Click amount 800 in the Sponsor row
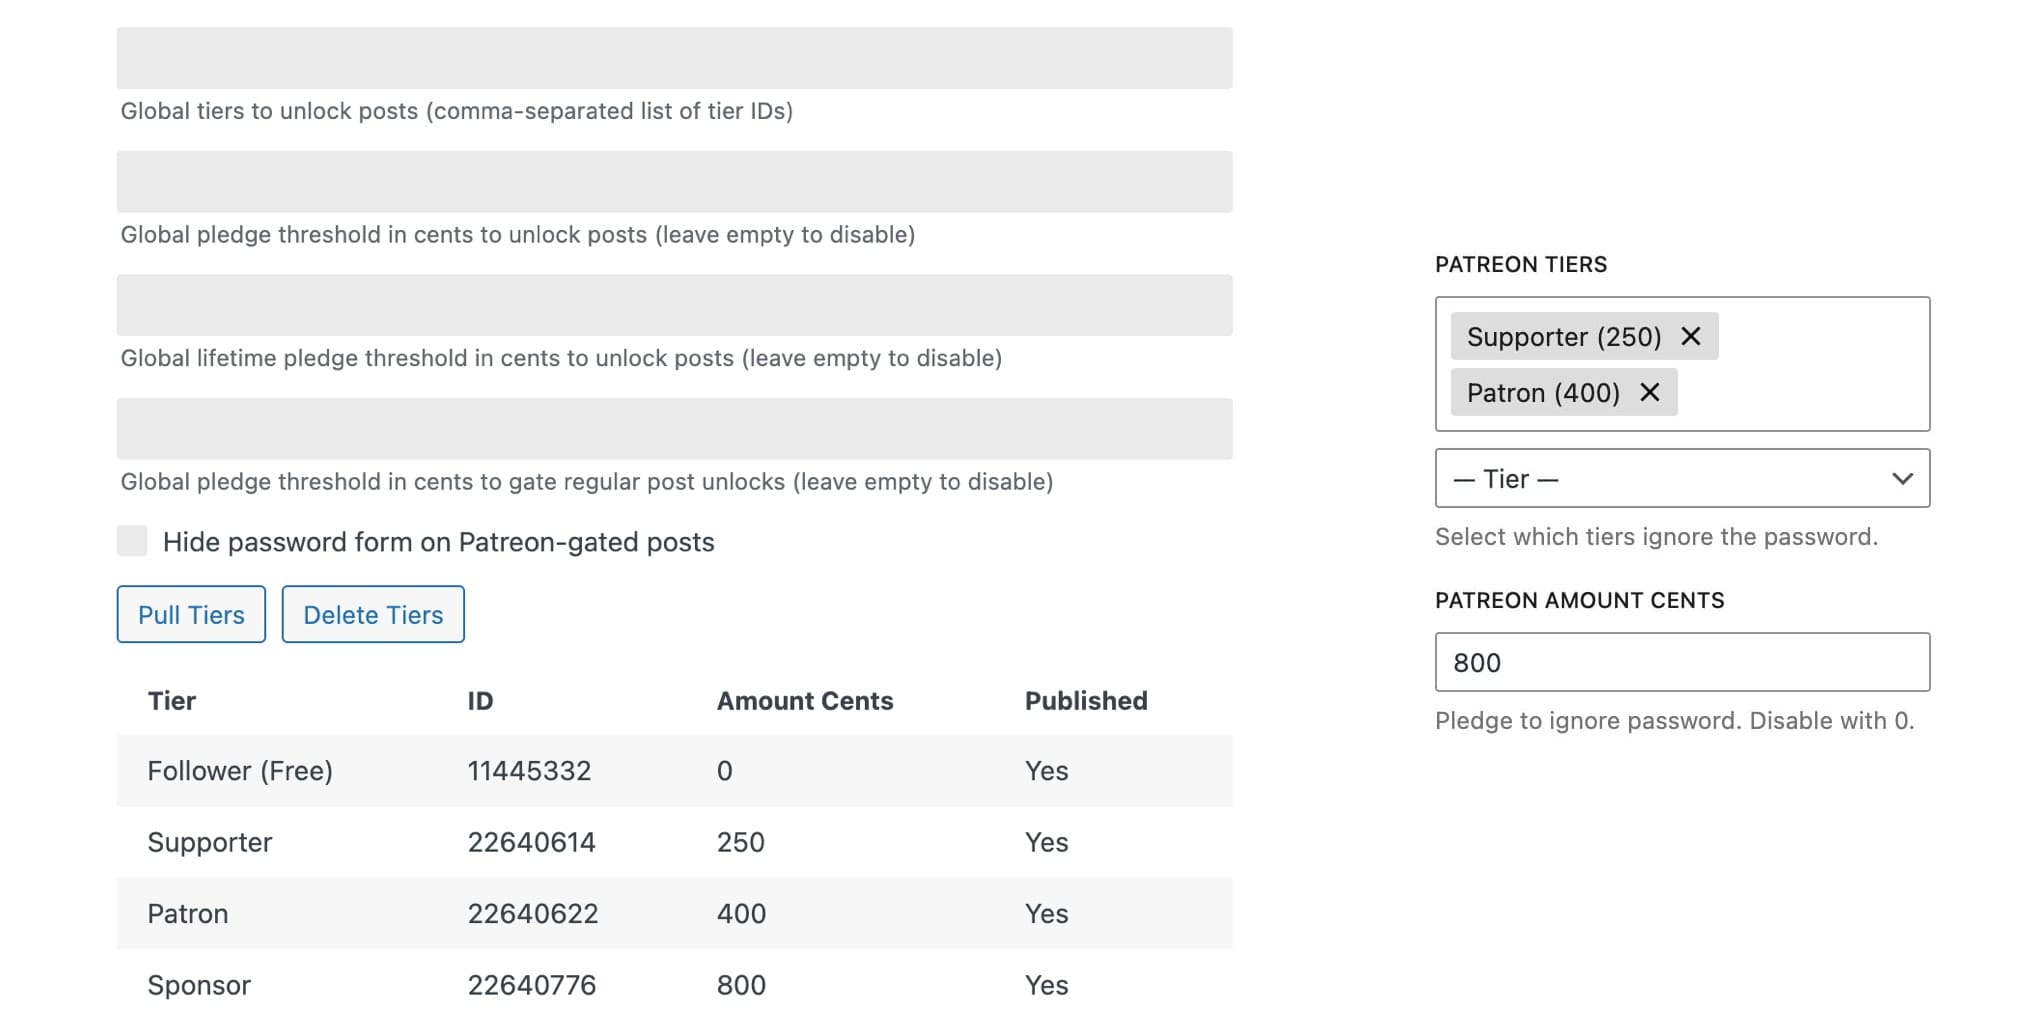 (x=741, y=985)
